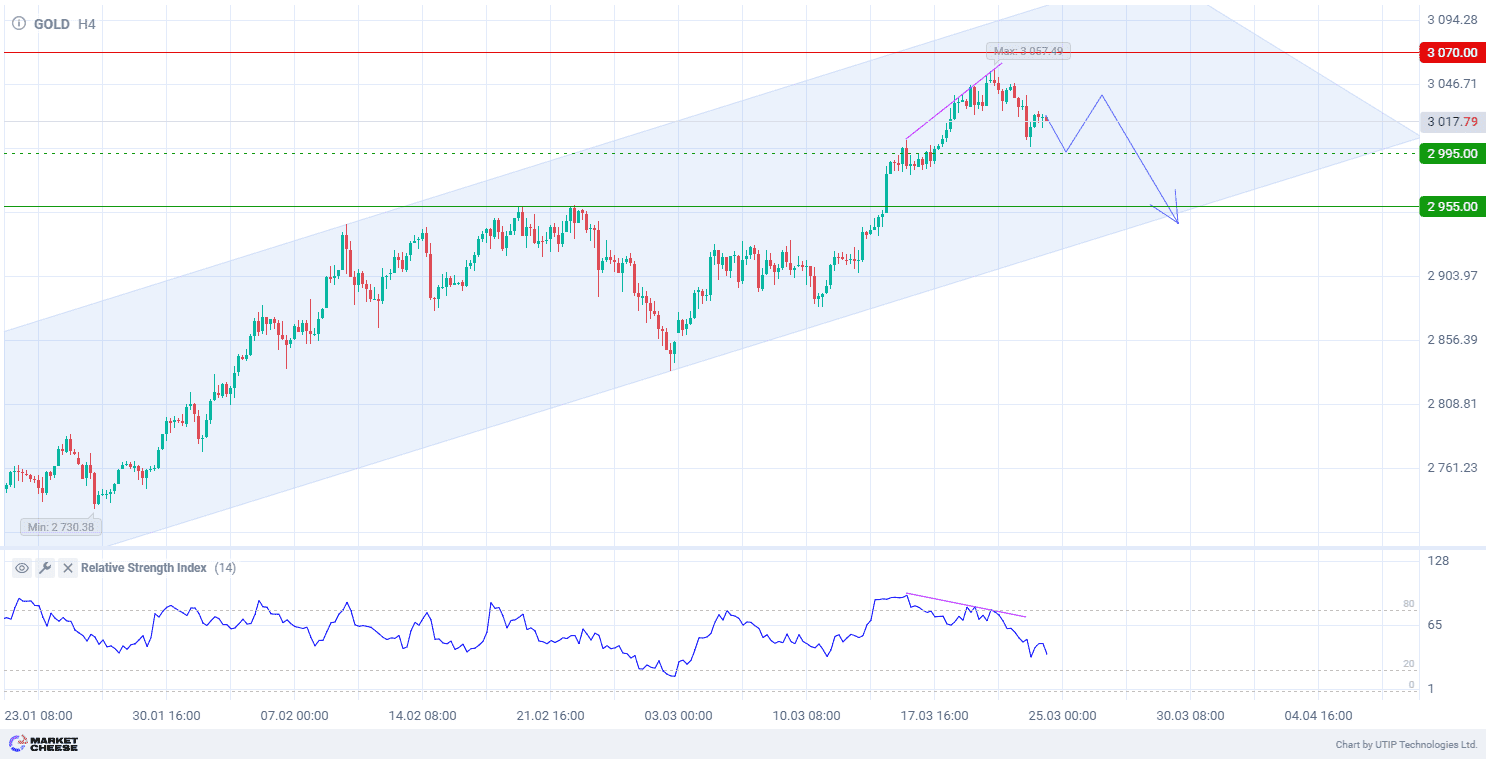Select the green 2 955.00 price label

coord(1452,206)
